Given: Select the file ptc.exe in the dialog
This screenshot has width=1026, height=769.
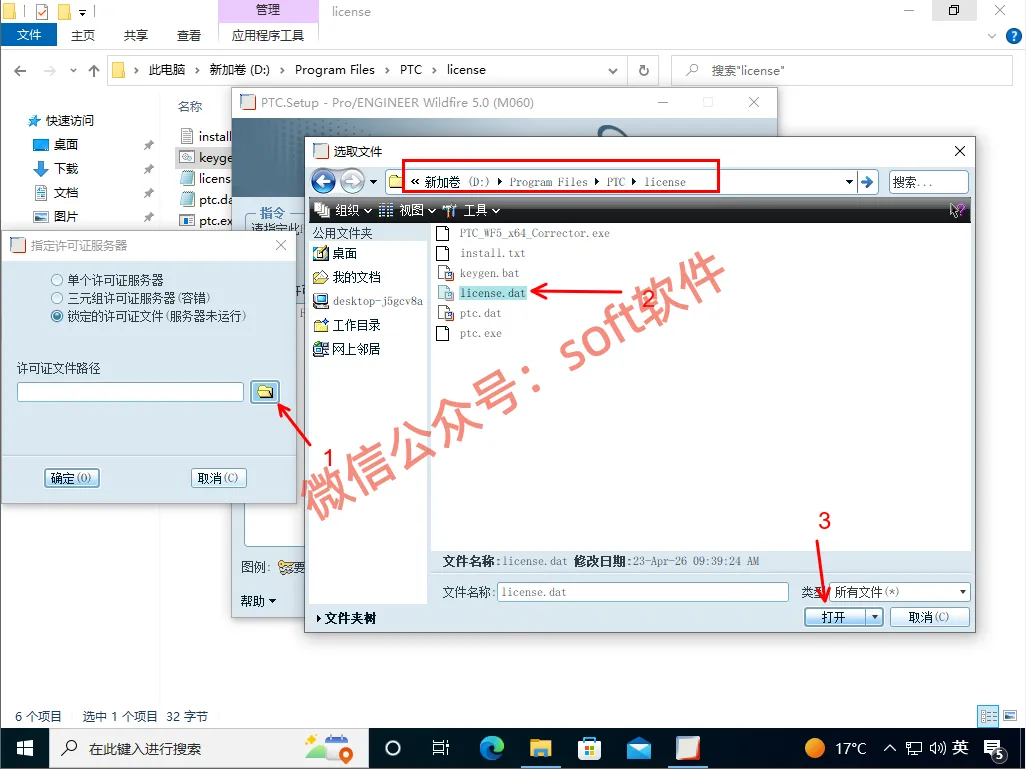Looking at the screenshot, I should (x=469, y=333).
